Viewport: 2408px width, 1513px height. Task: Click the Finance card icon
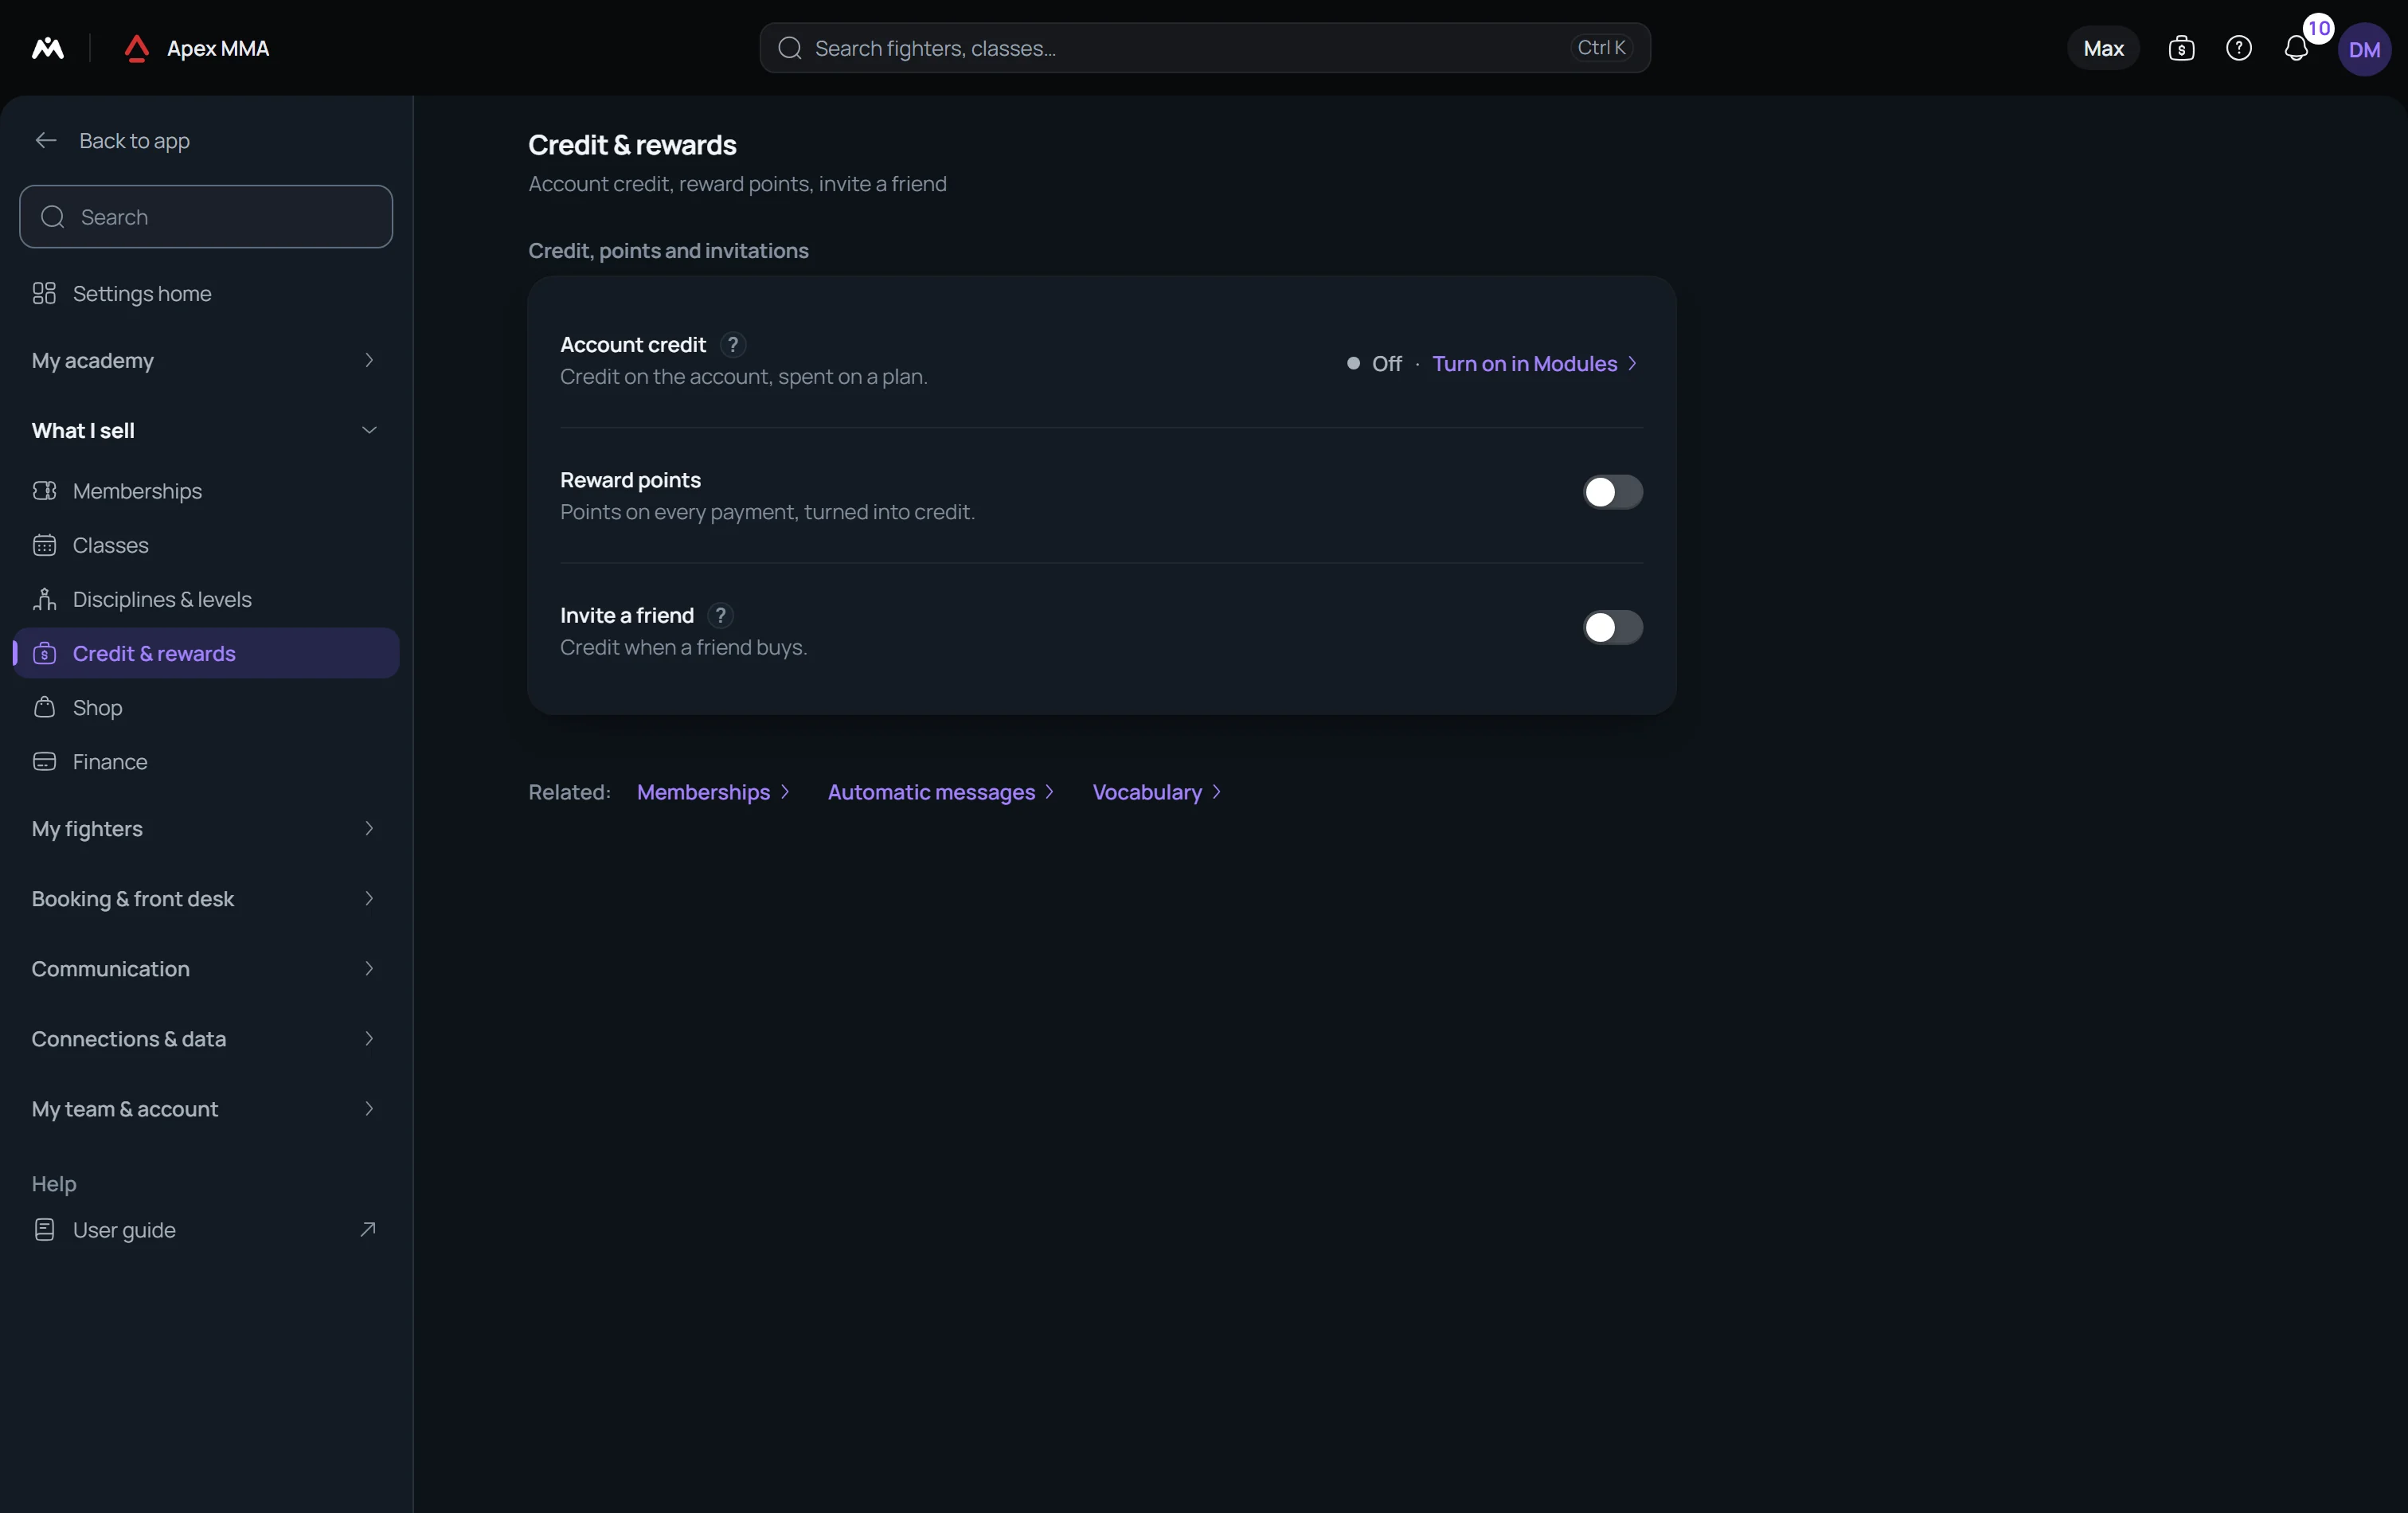tap(44, 761)
